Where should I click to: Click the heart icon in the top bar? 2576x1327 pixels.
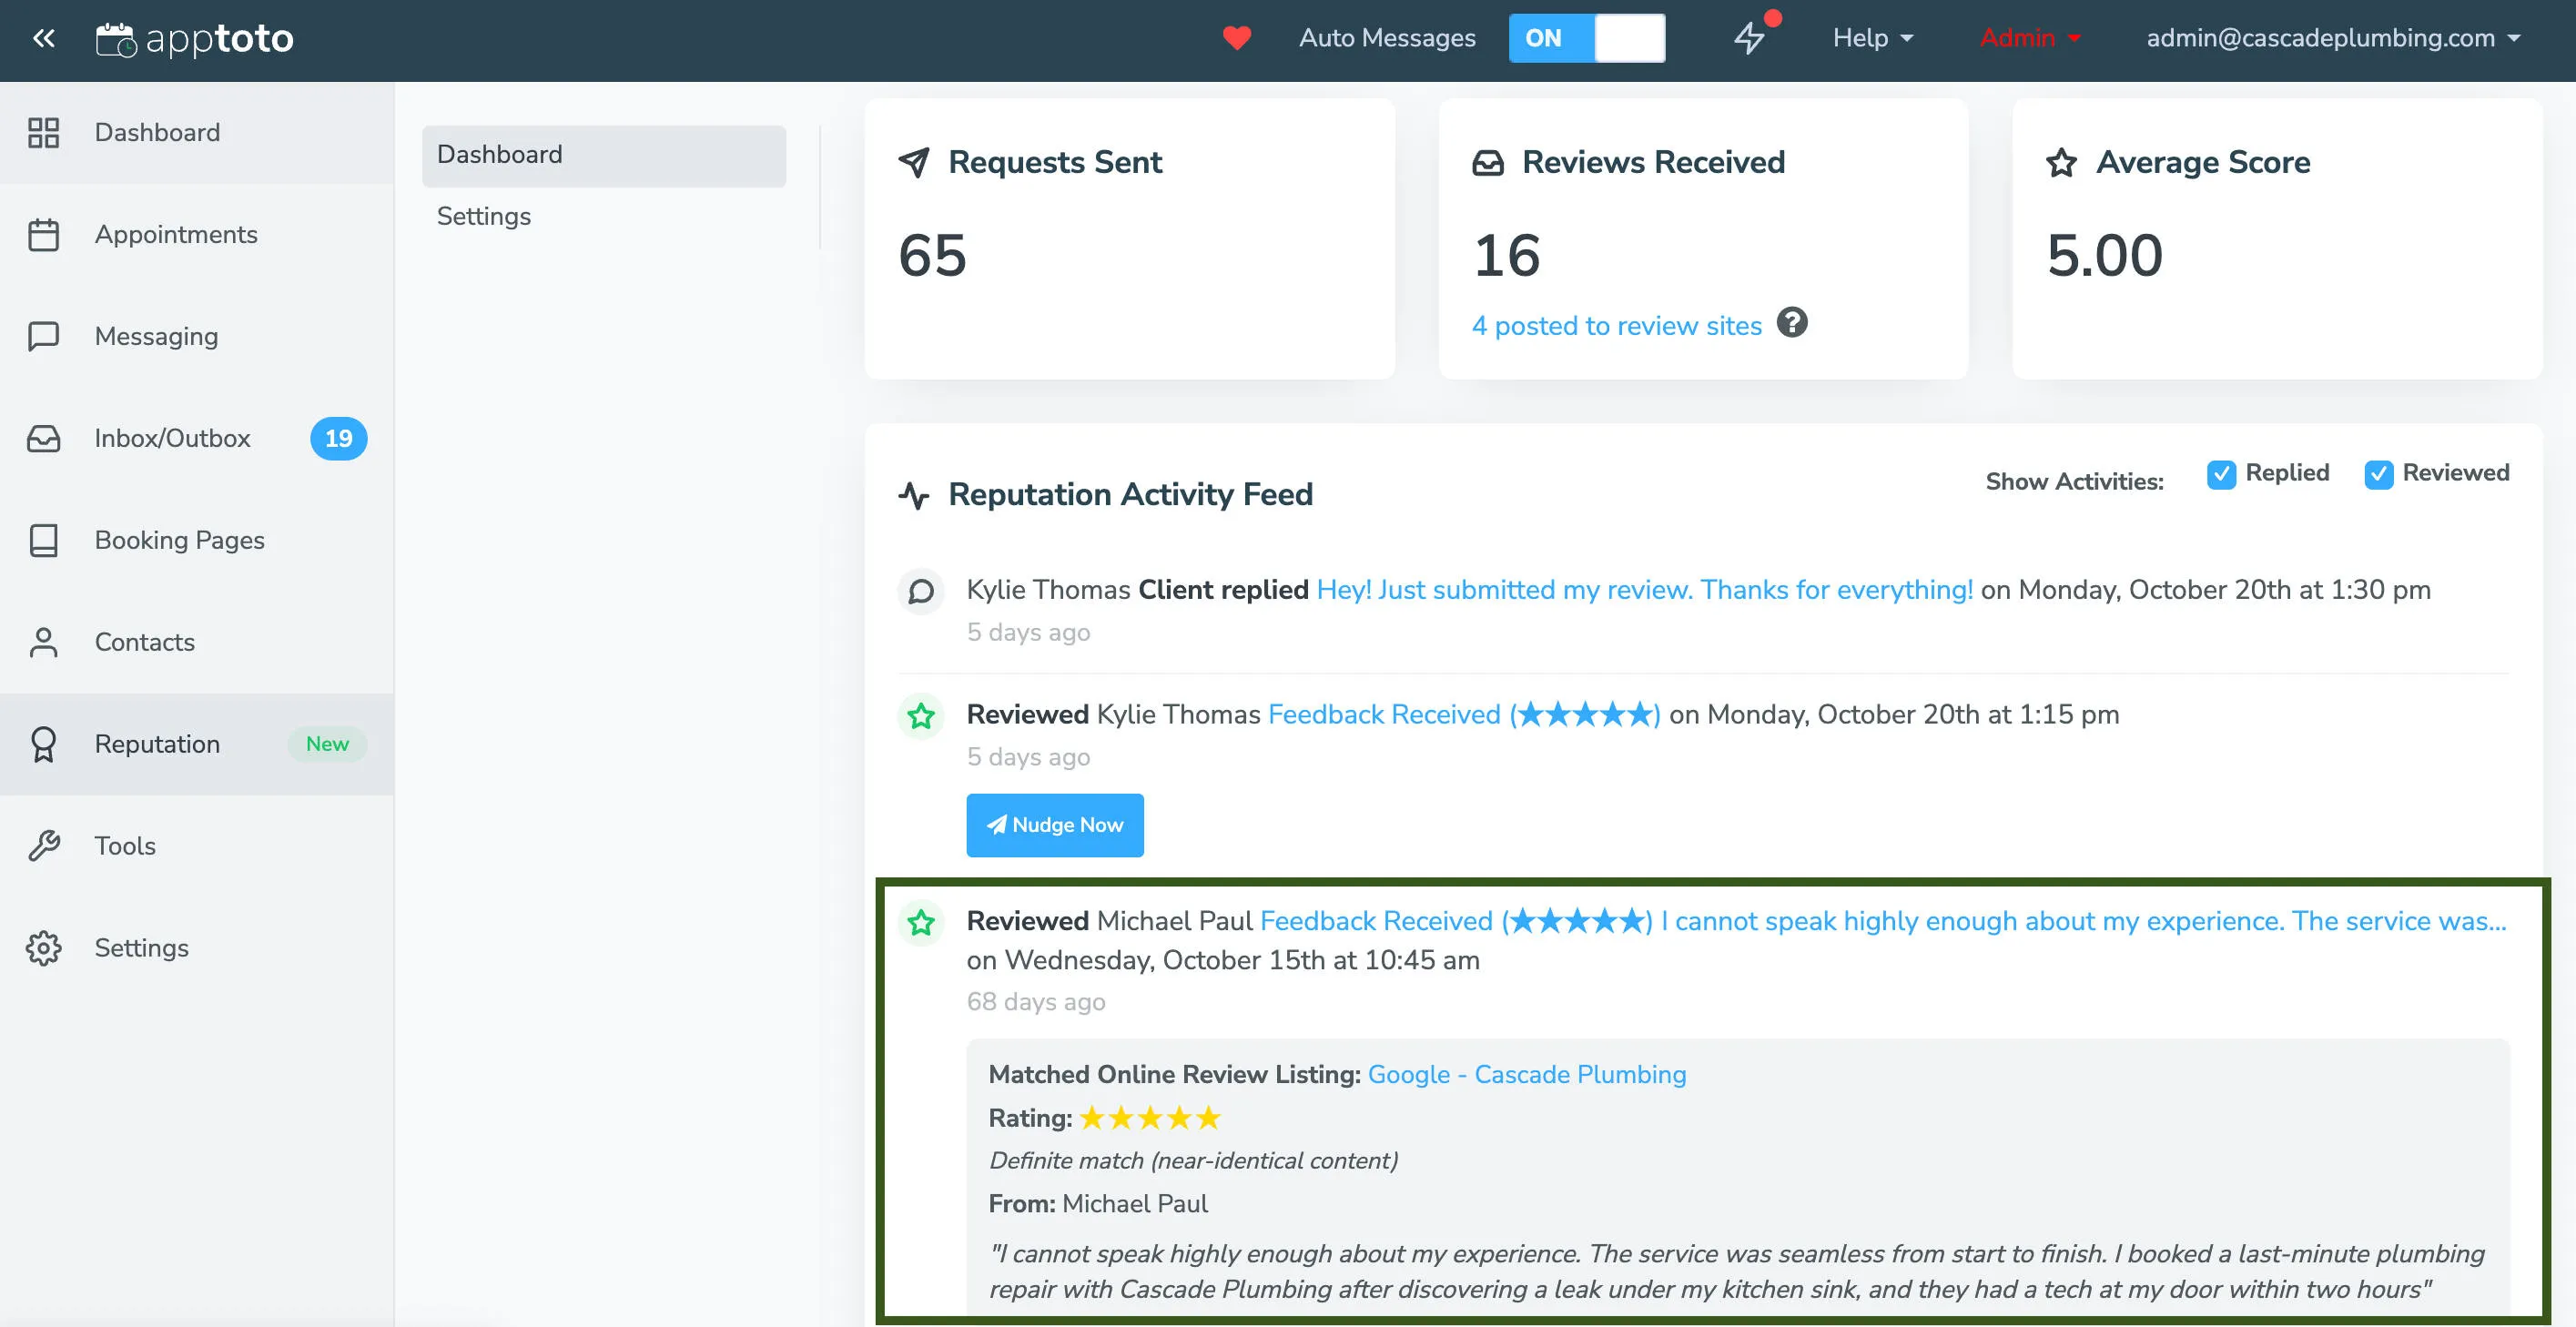[1238, 37]
